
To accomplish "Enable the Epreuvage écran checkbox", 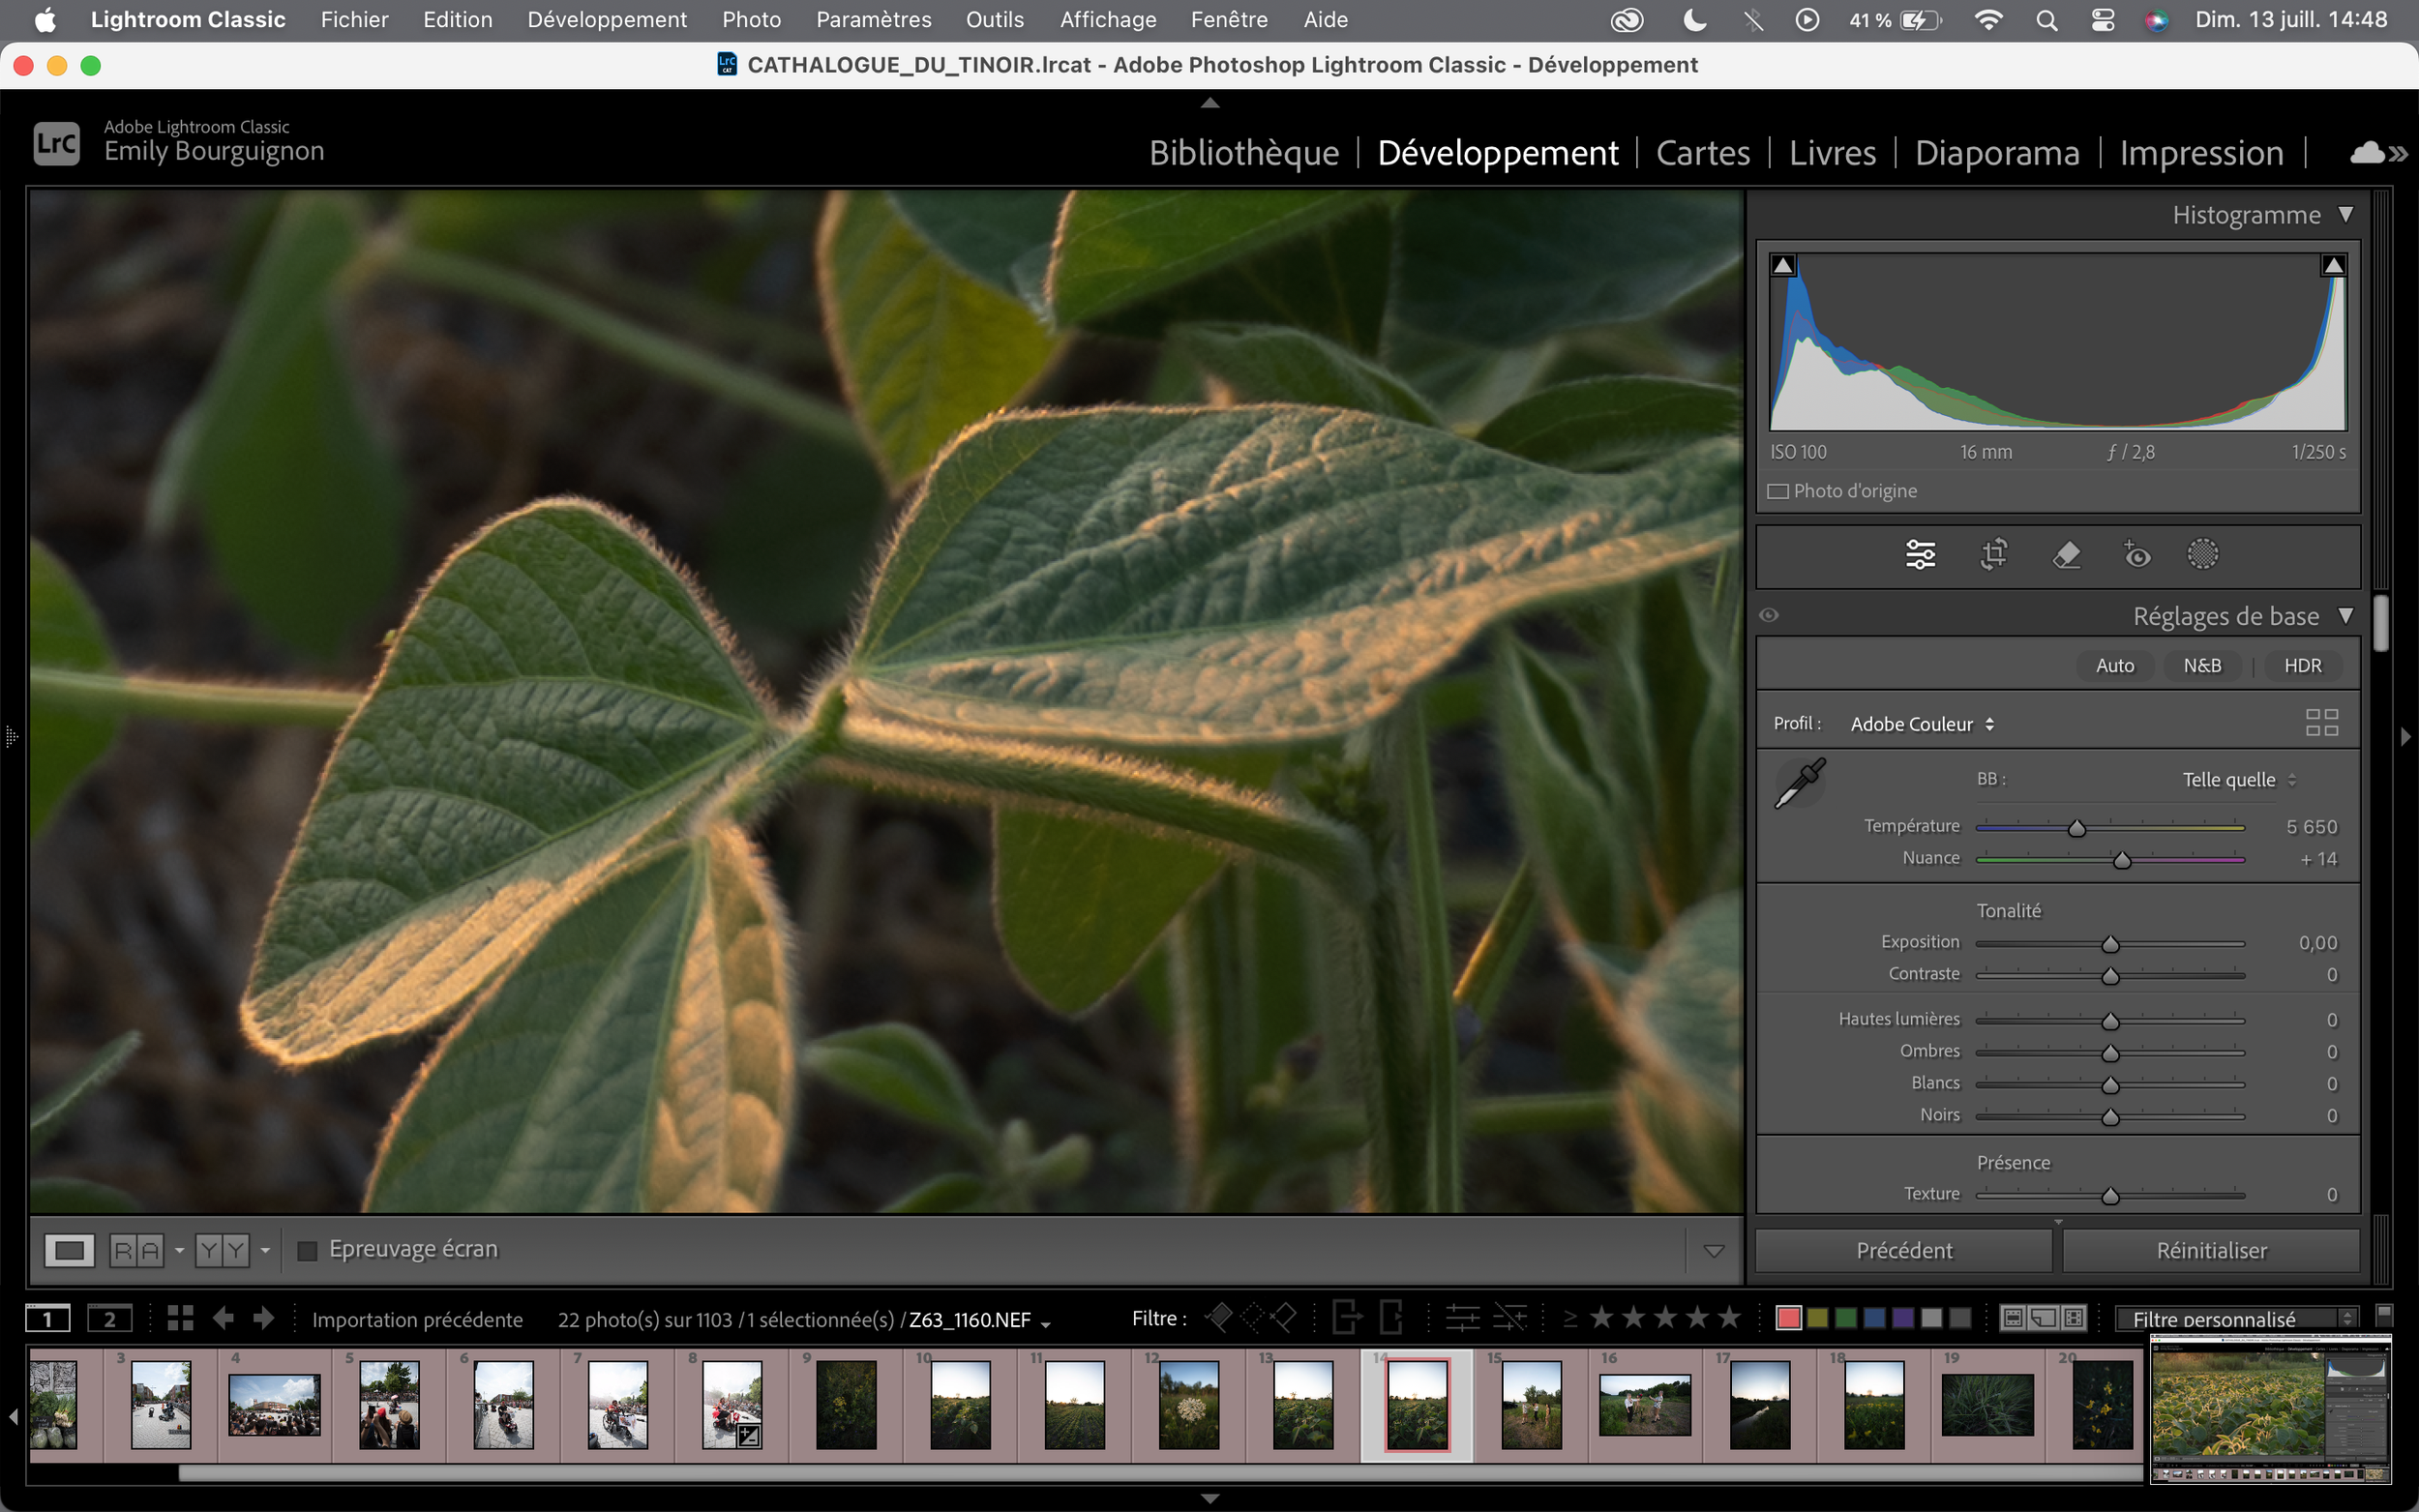I will (x=308, y=1250).
